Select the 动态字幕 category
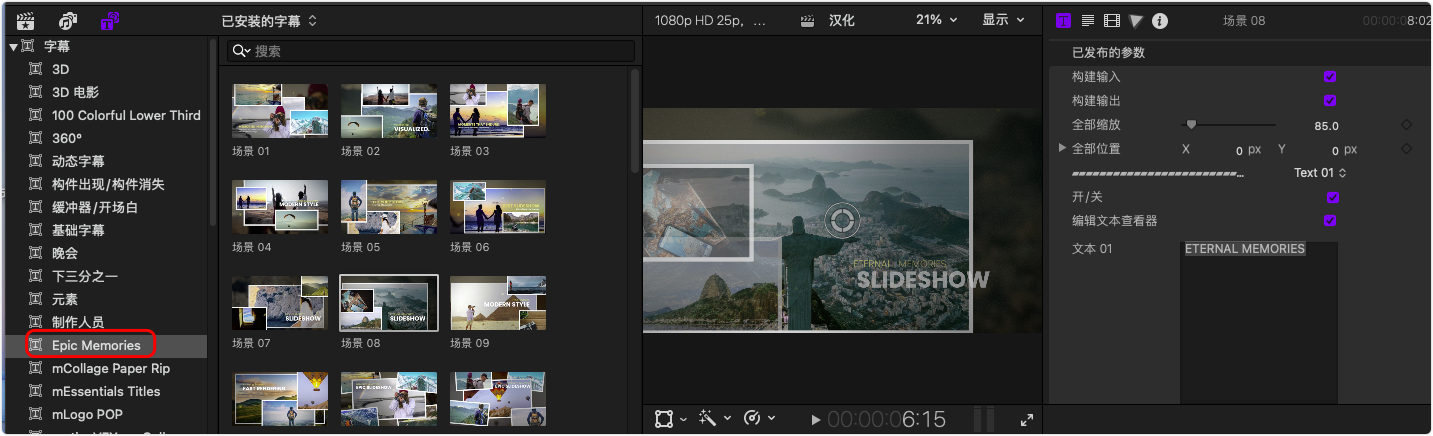Viewport: 1433px width, 436px height. click(78, 161)
